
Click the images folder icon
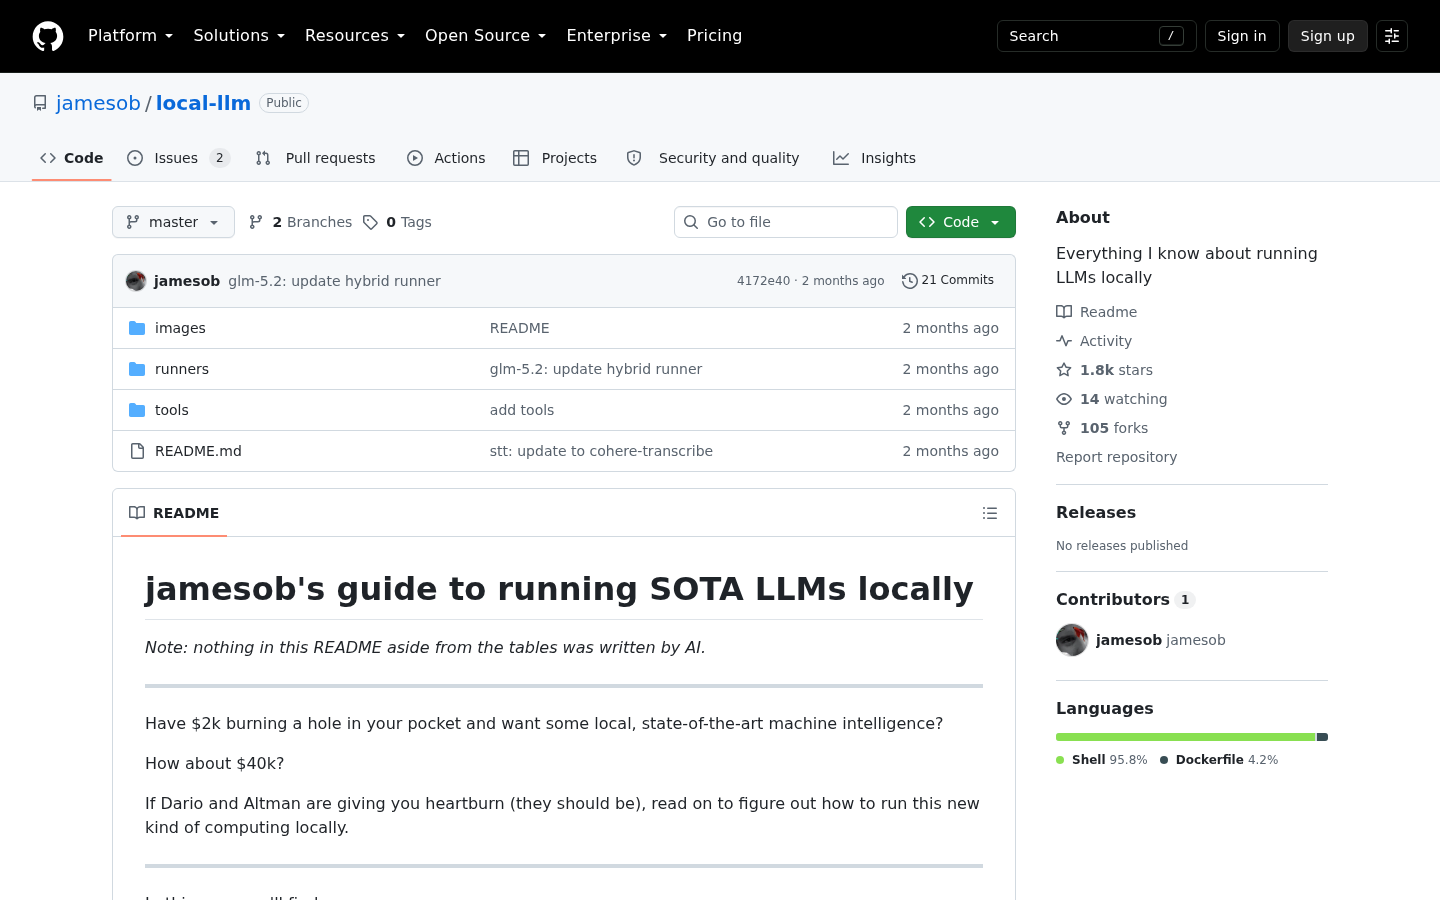[x=137, y=328]
